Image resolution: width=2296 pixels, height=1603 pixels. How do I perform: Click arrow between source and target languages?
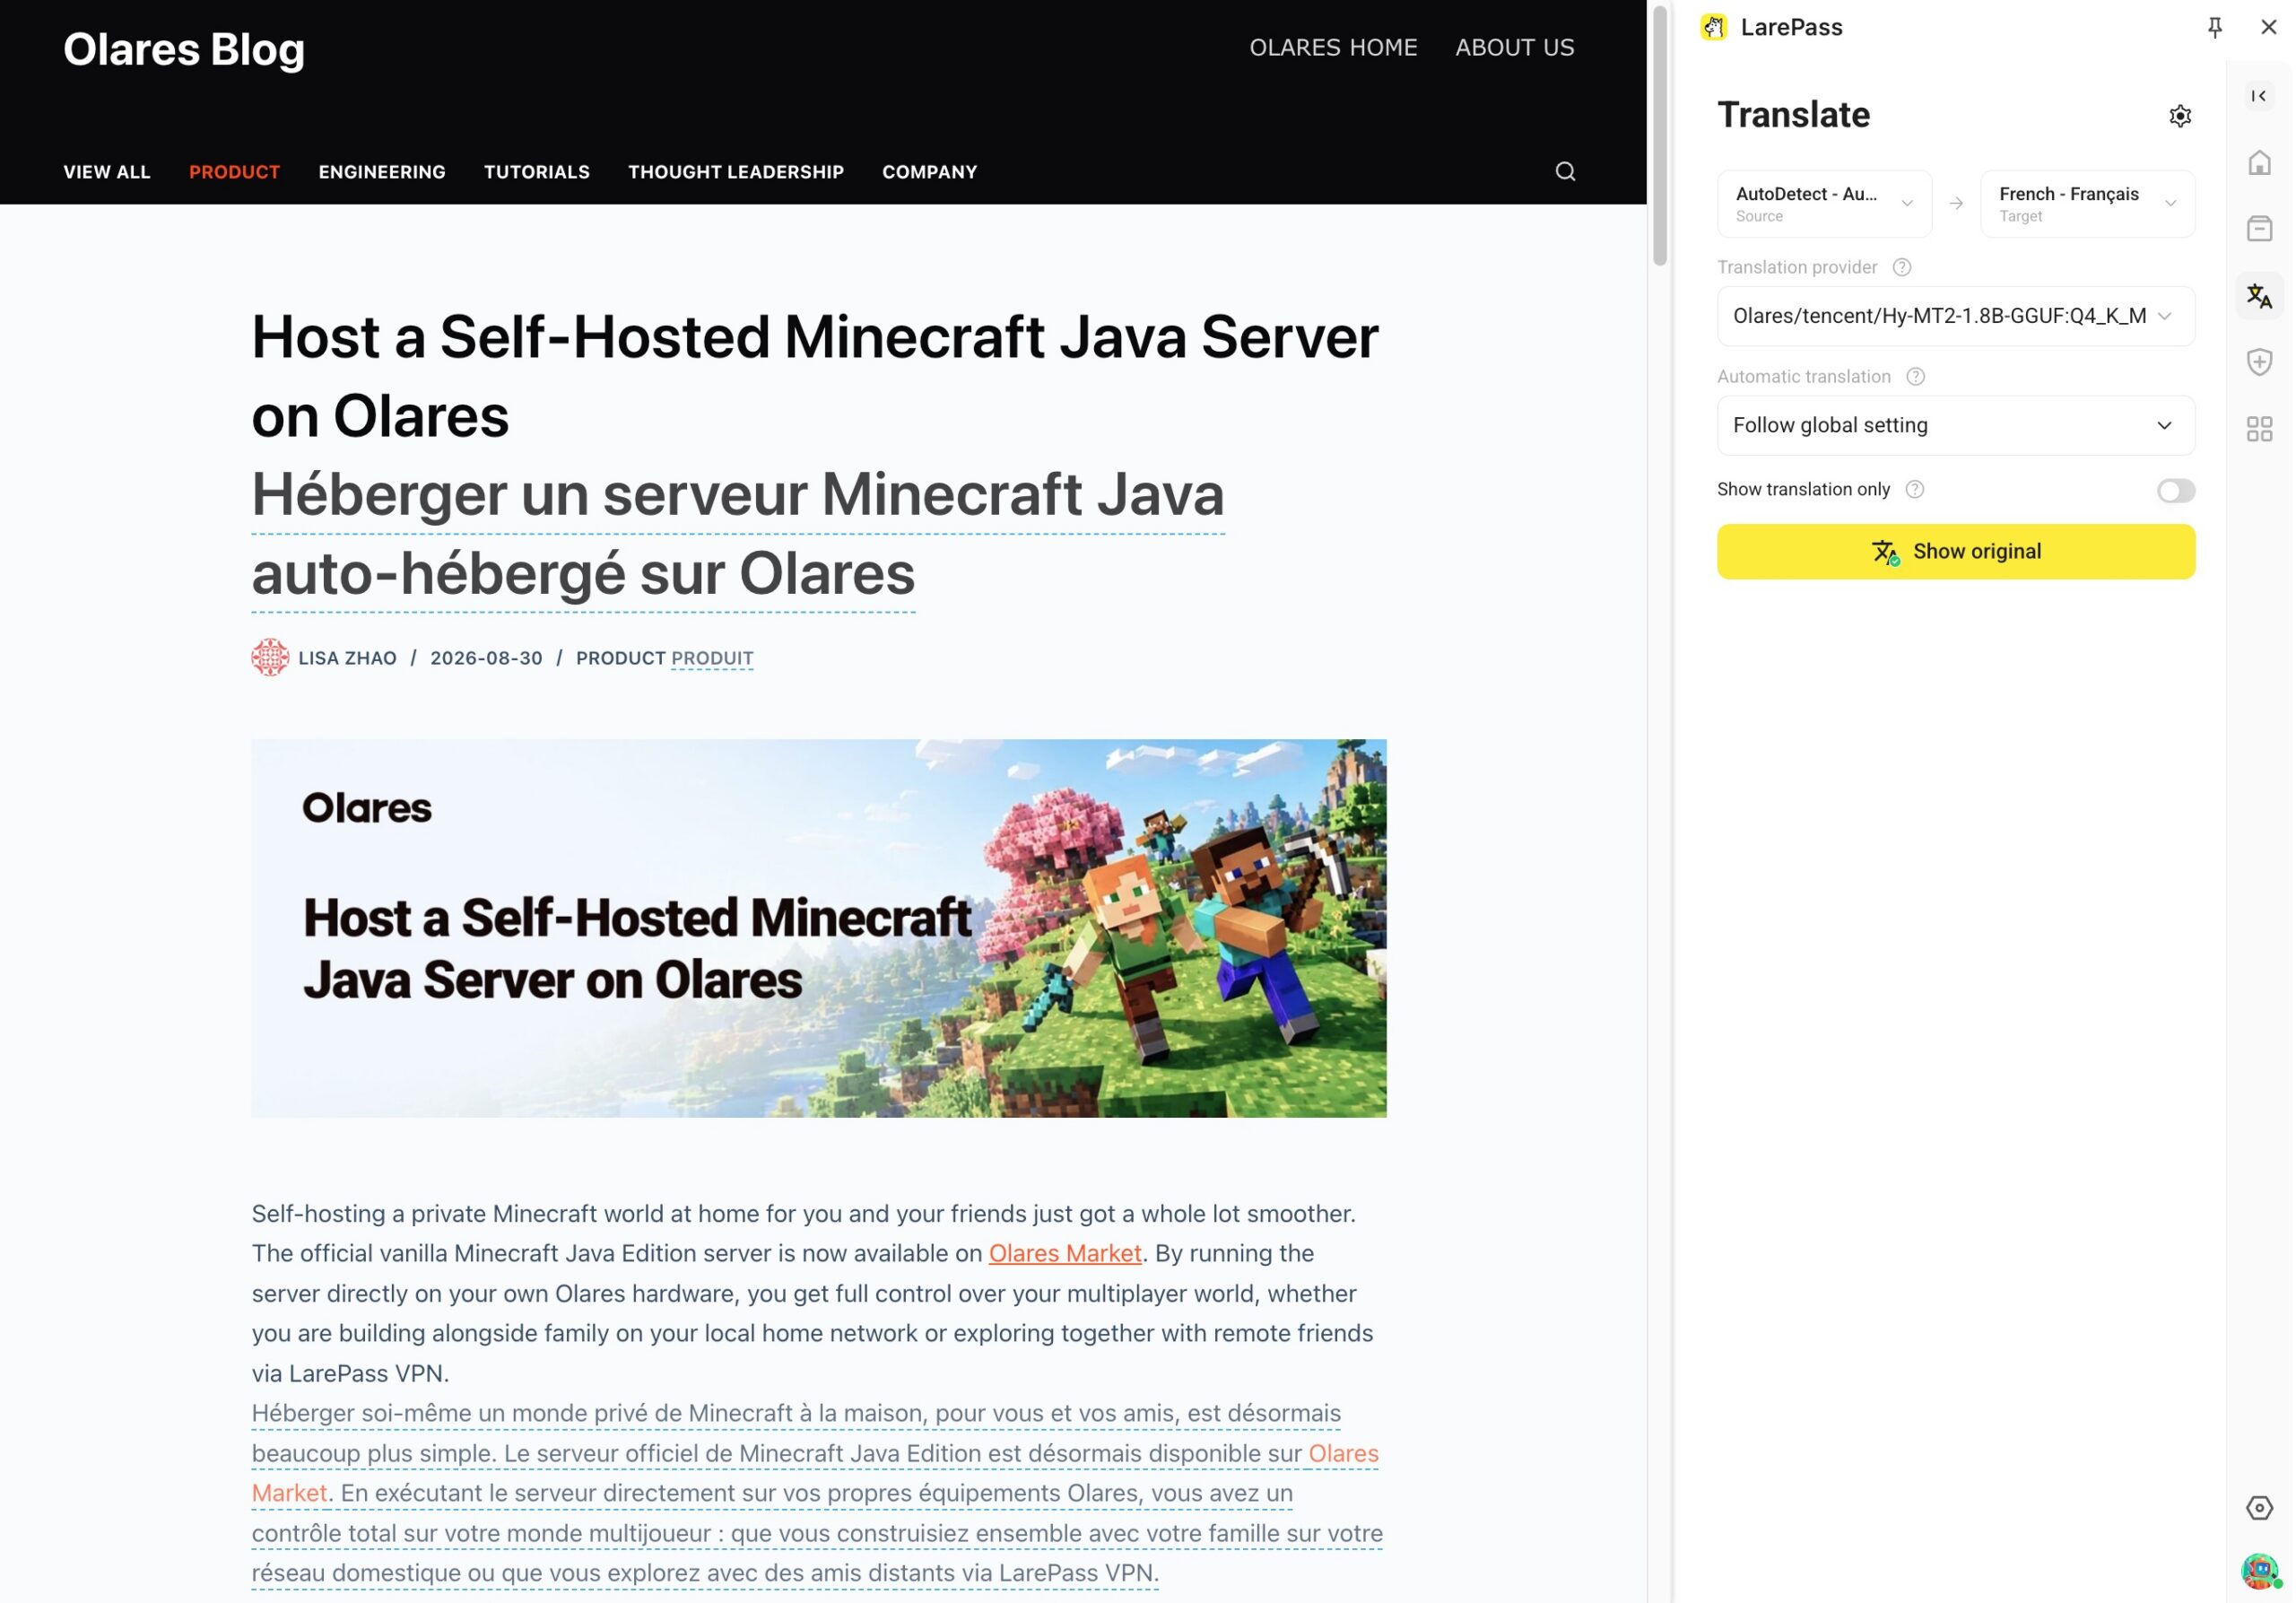pos(1956,203)
